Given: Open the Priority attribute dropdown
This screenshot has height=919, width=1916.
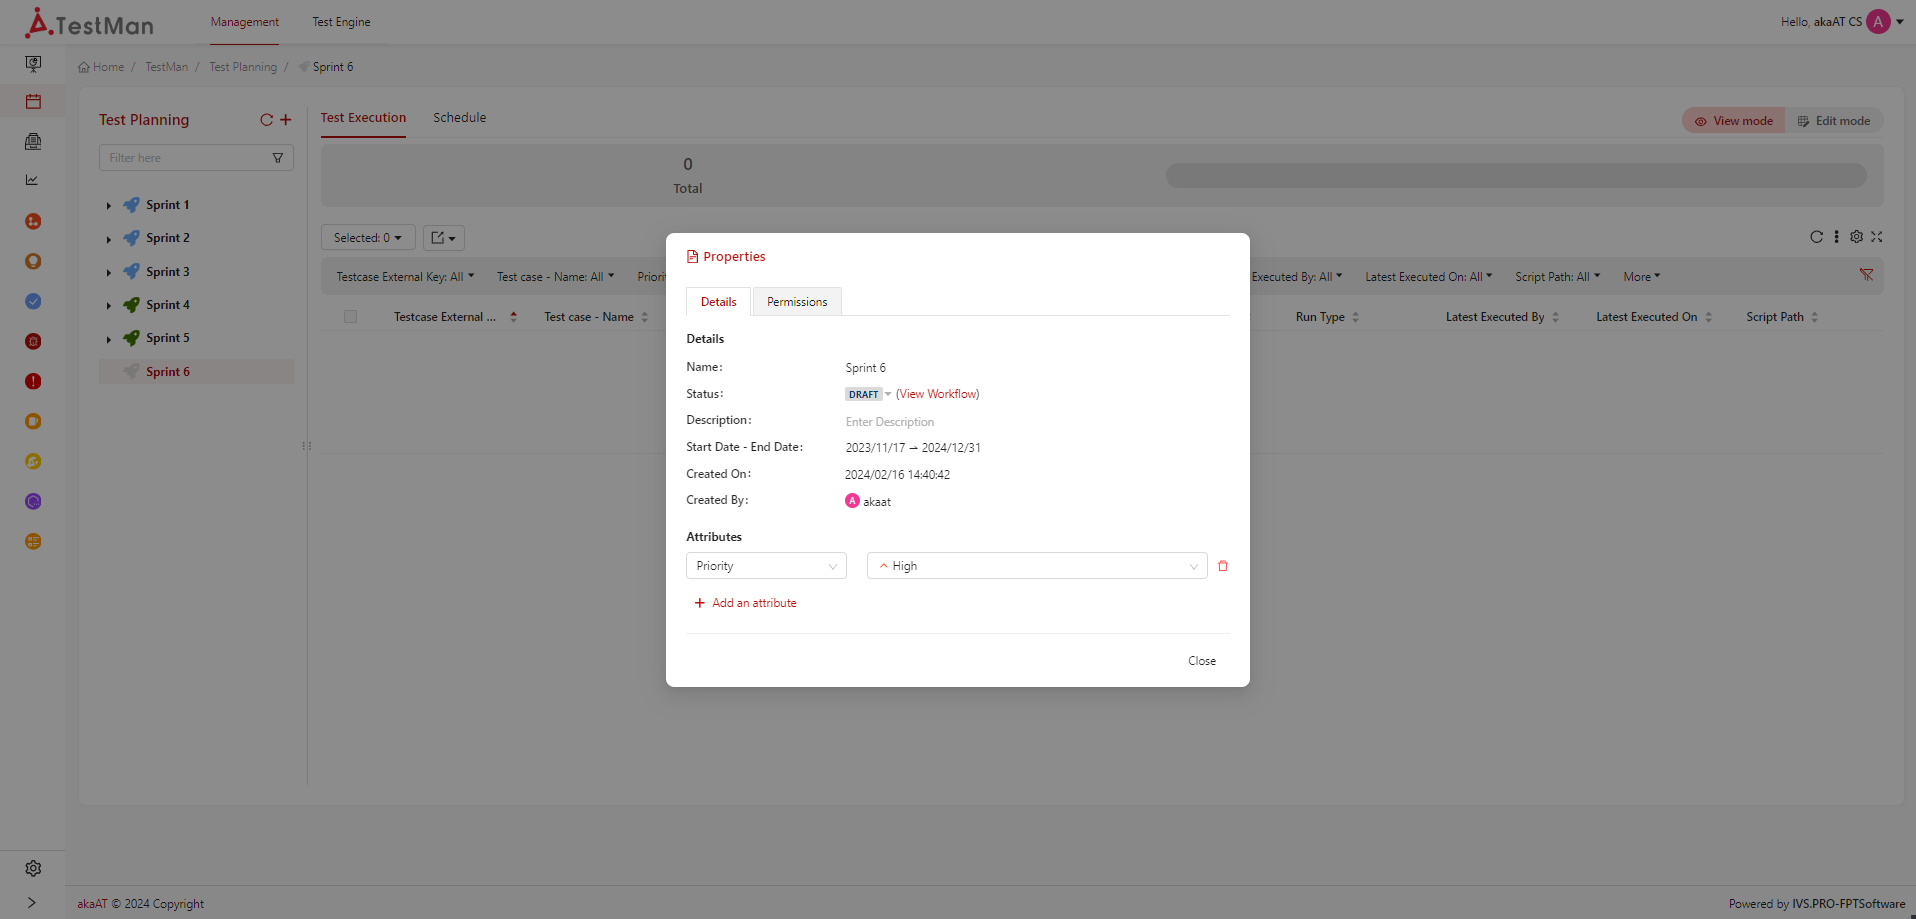Looking at the screenshot, I should (766, 566).
